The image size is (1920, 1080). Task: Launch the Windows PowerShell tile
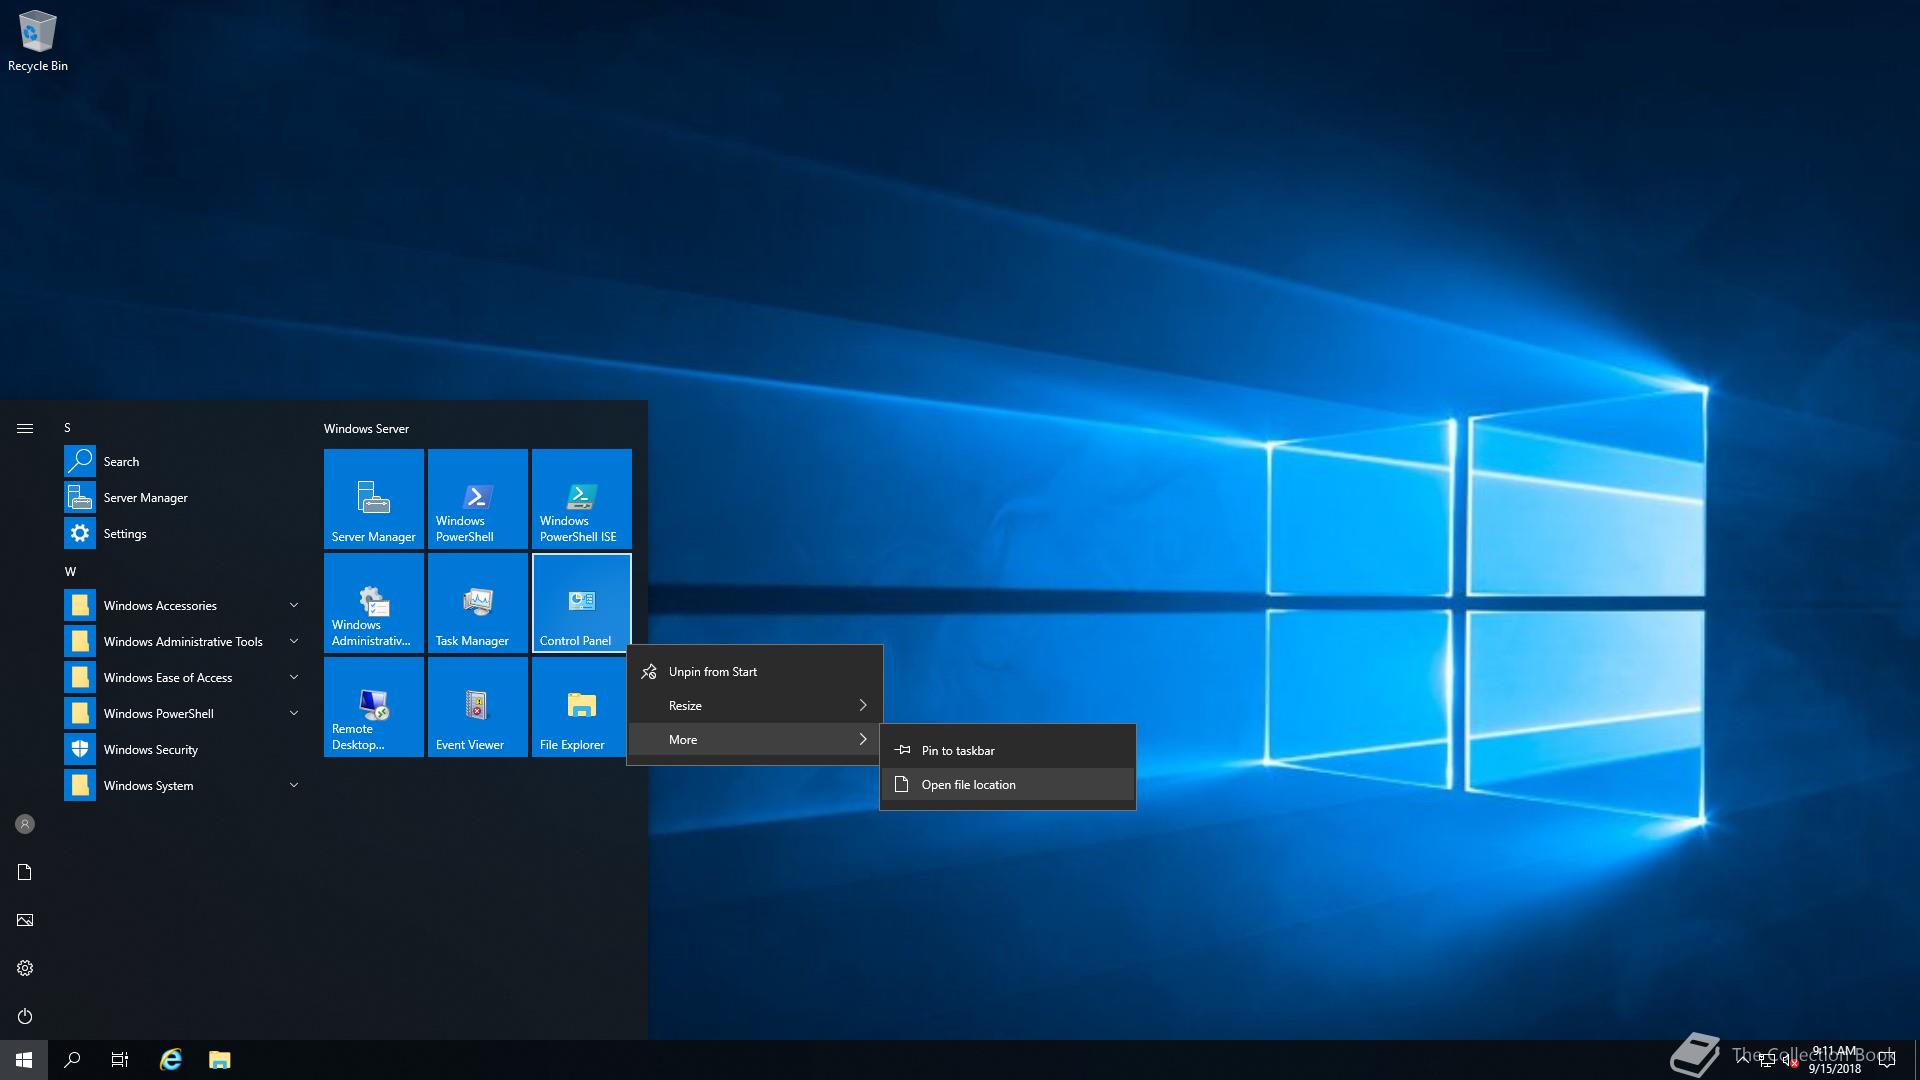pyautogui.click(x=478, y=498)
